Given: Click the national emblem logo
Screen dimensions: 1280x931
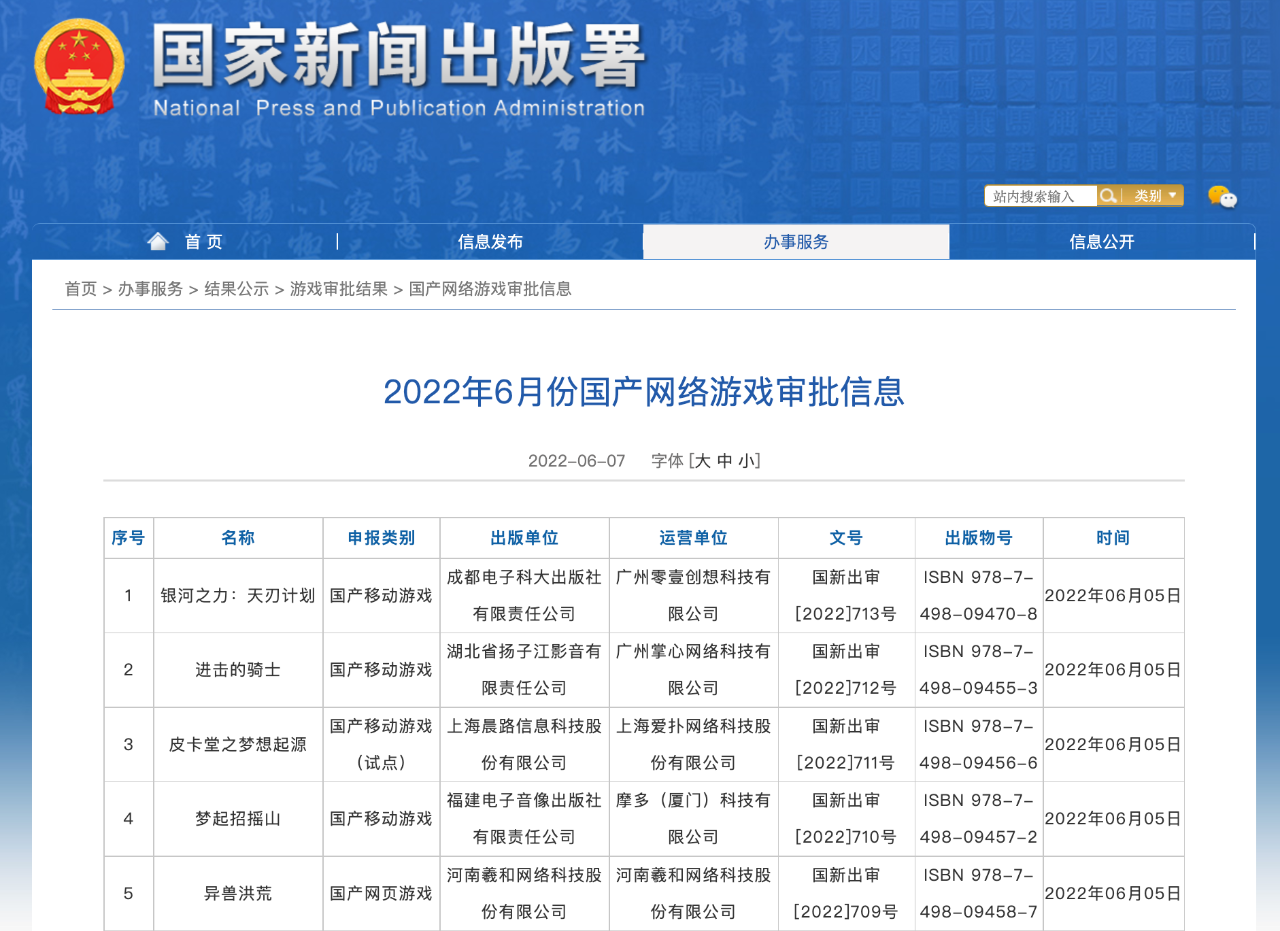Looking at the screenshot, I should pos(79,67).
